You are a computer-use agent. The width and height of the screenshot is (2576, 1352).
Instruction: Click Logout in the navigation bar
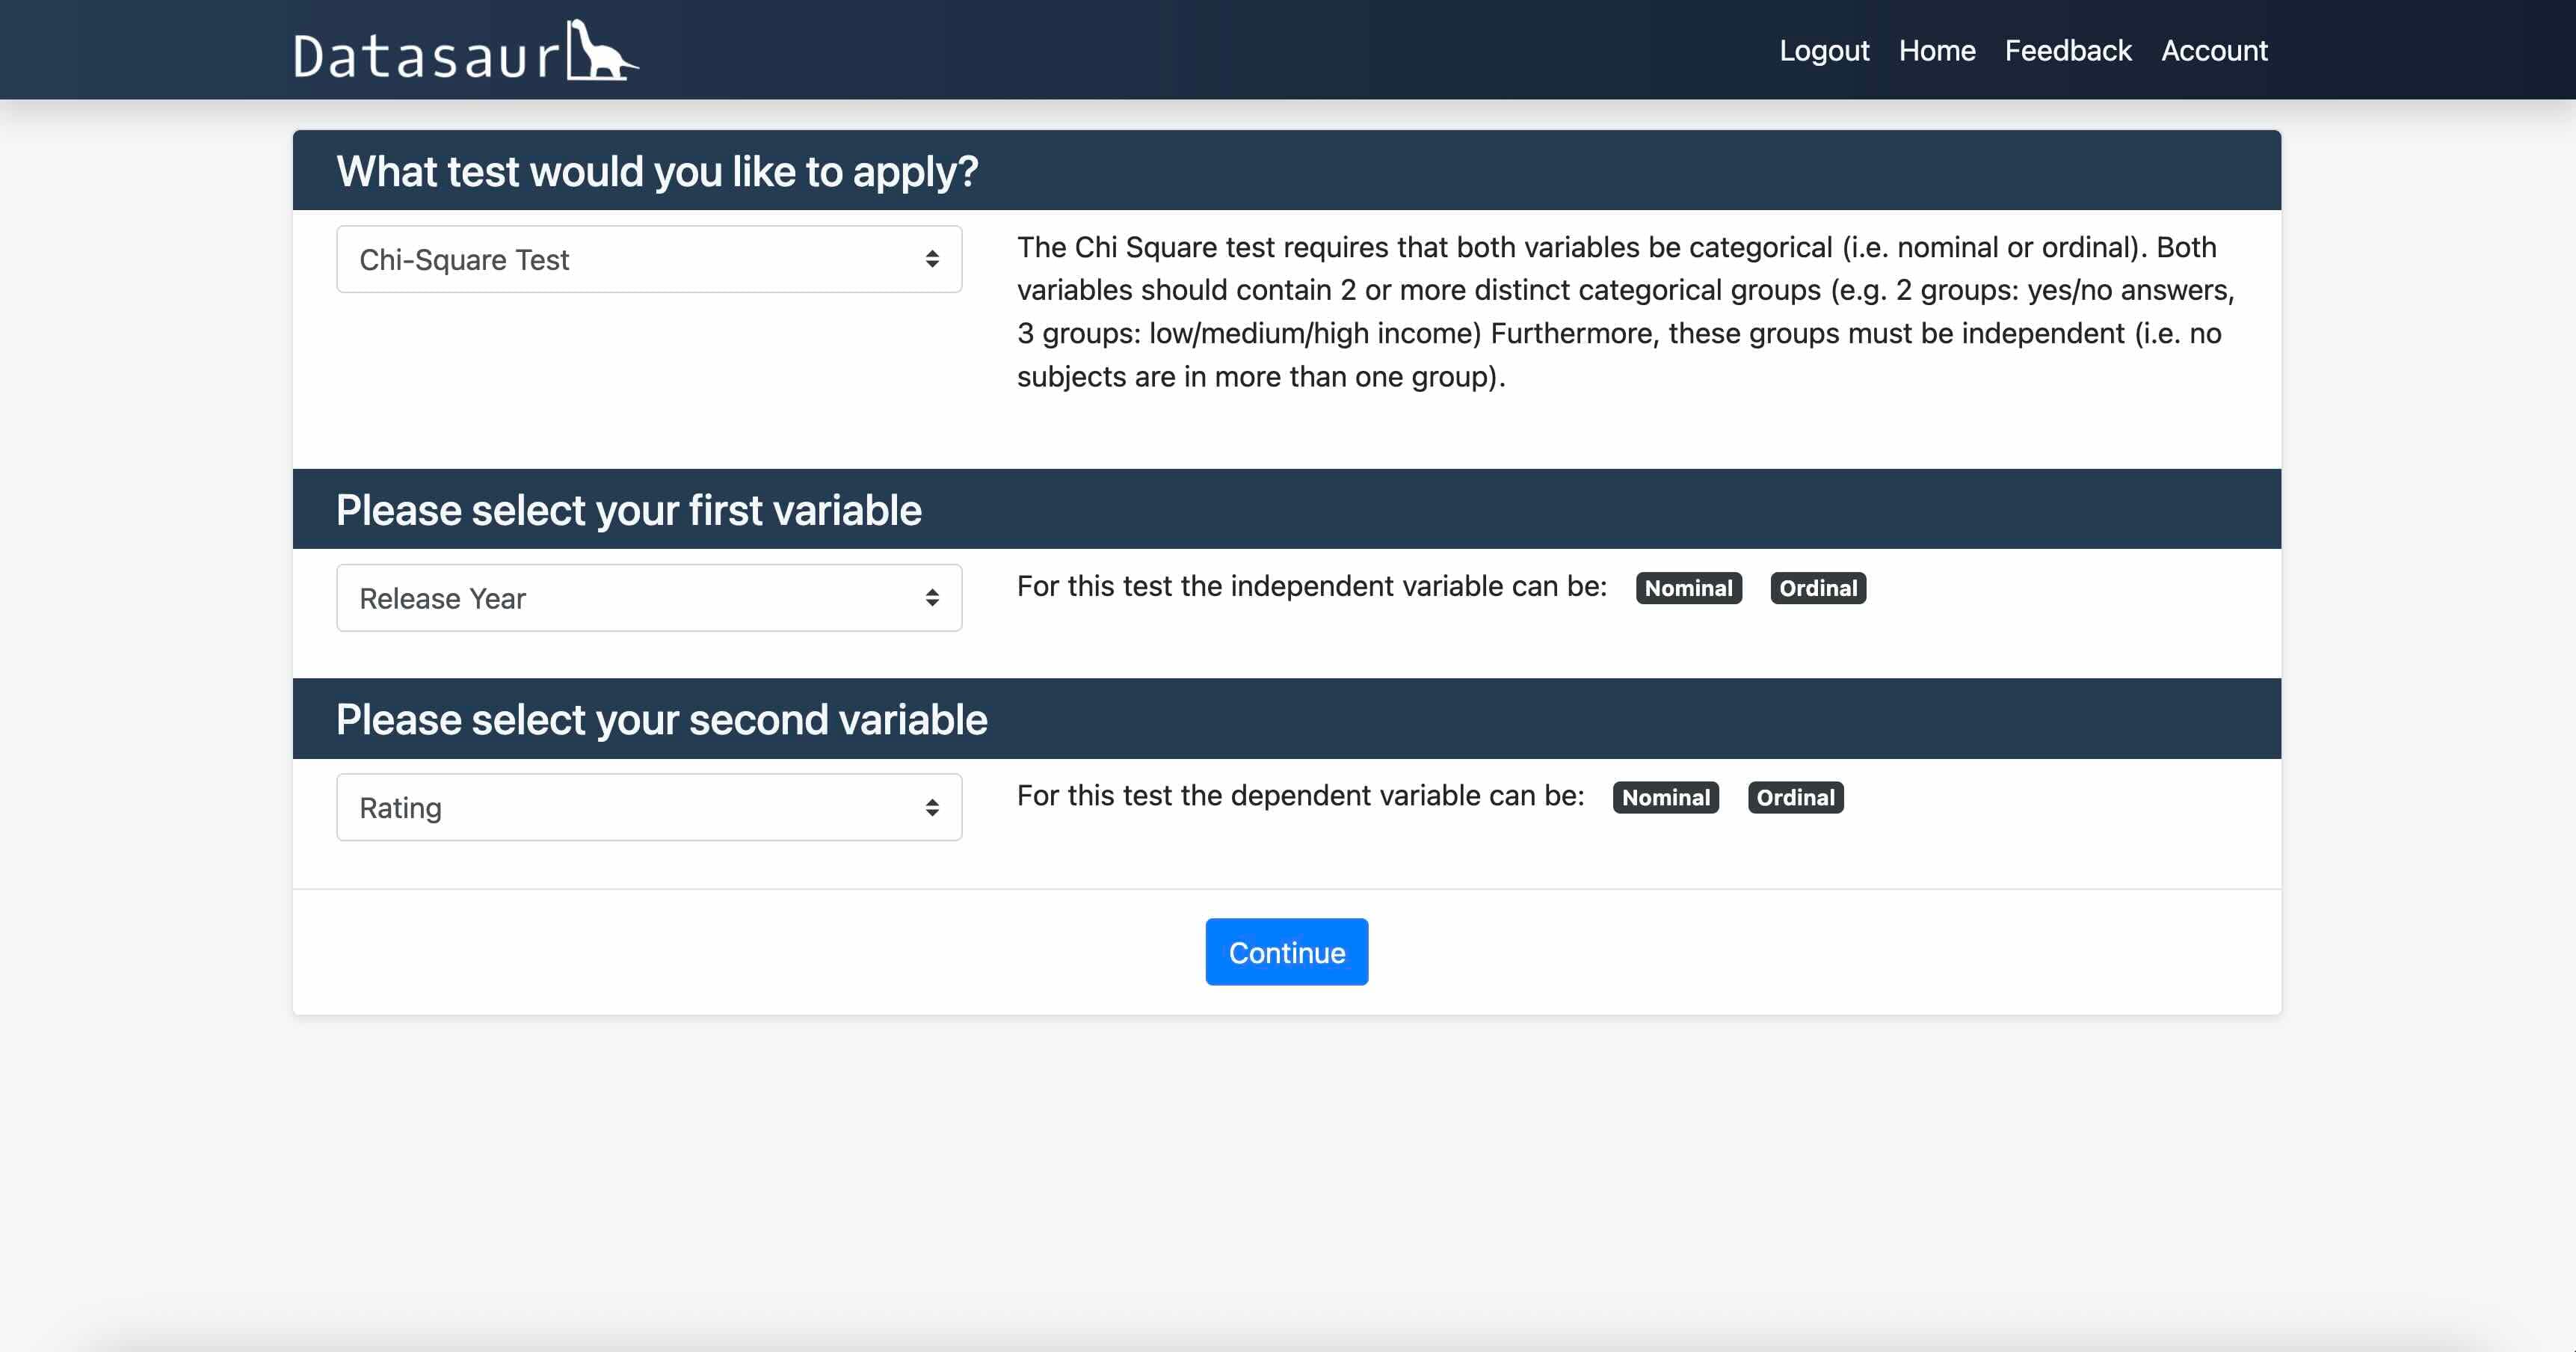tap(1824, 51)
